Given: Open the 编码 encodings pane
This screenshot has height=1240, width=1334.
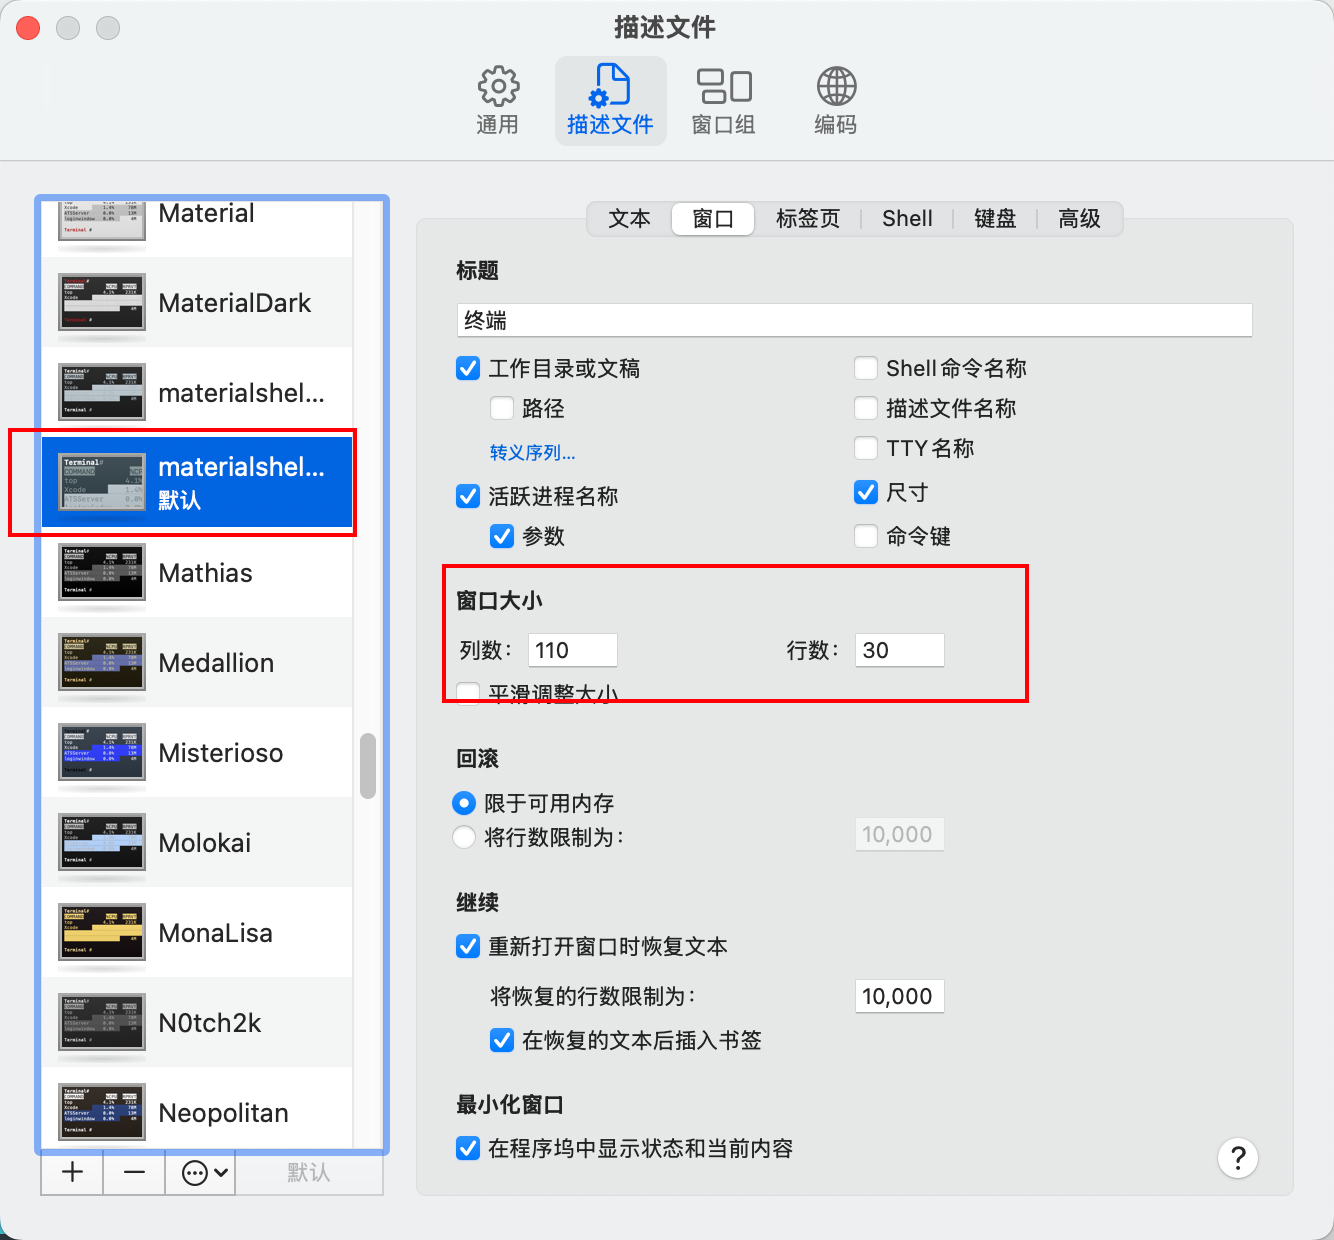Looking at the screenshot, I should click(835, 101).
